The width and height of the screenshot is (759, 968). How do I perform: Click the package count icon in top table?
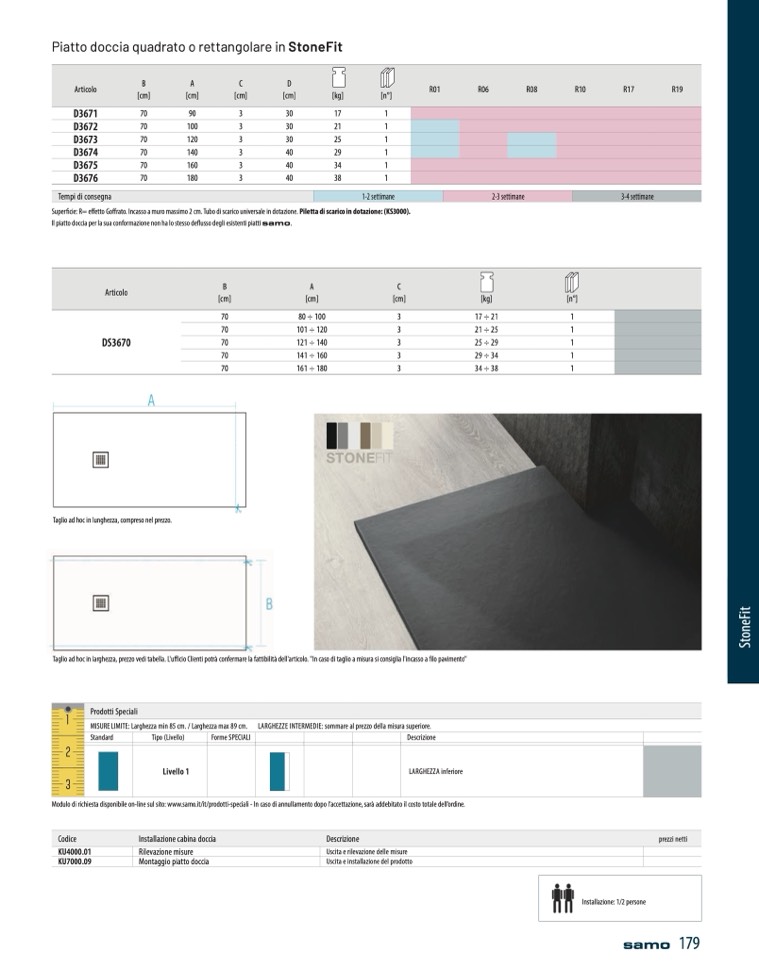click(386, 79)
